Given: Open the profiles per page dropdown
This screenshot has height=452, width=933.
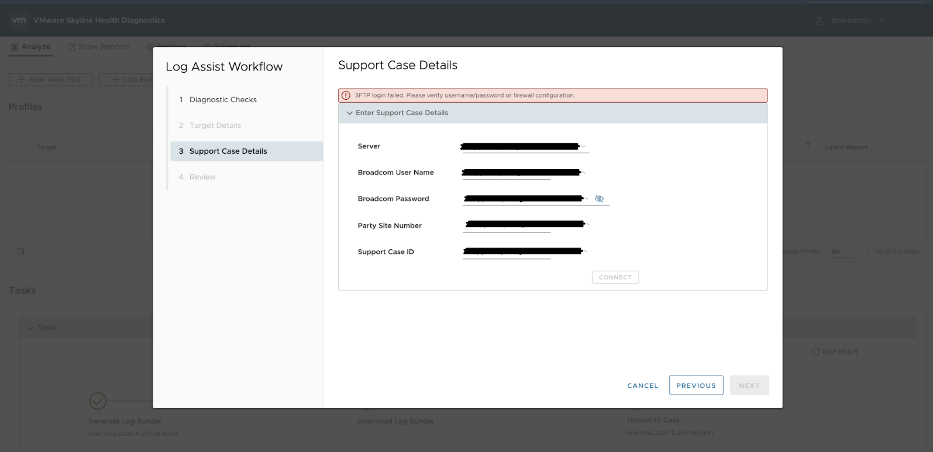Looking at the screenshot, I should click(x=841, y=252).
